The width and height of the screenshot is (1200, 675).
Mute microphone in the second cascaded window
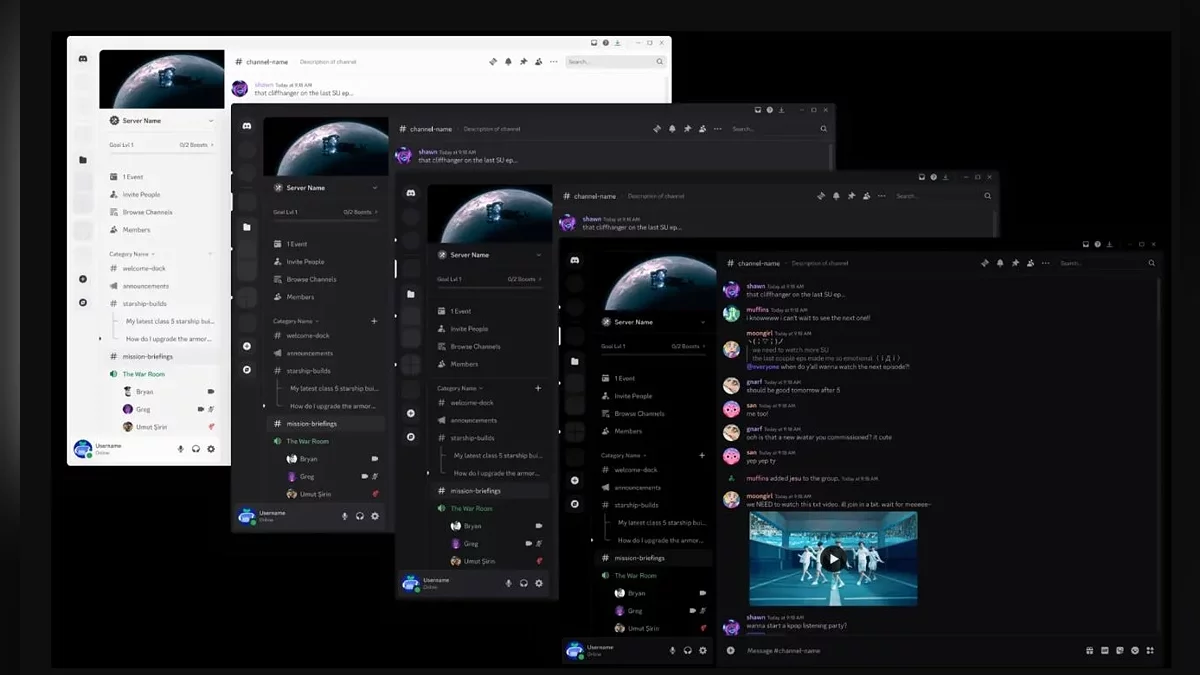point(344,516)
